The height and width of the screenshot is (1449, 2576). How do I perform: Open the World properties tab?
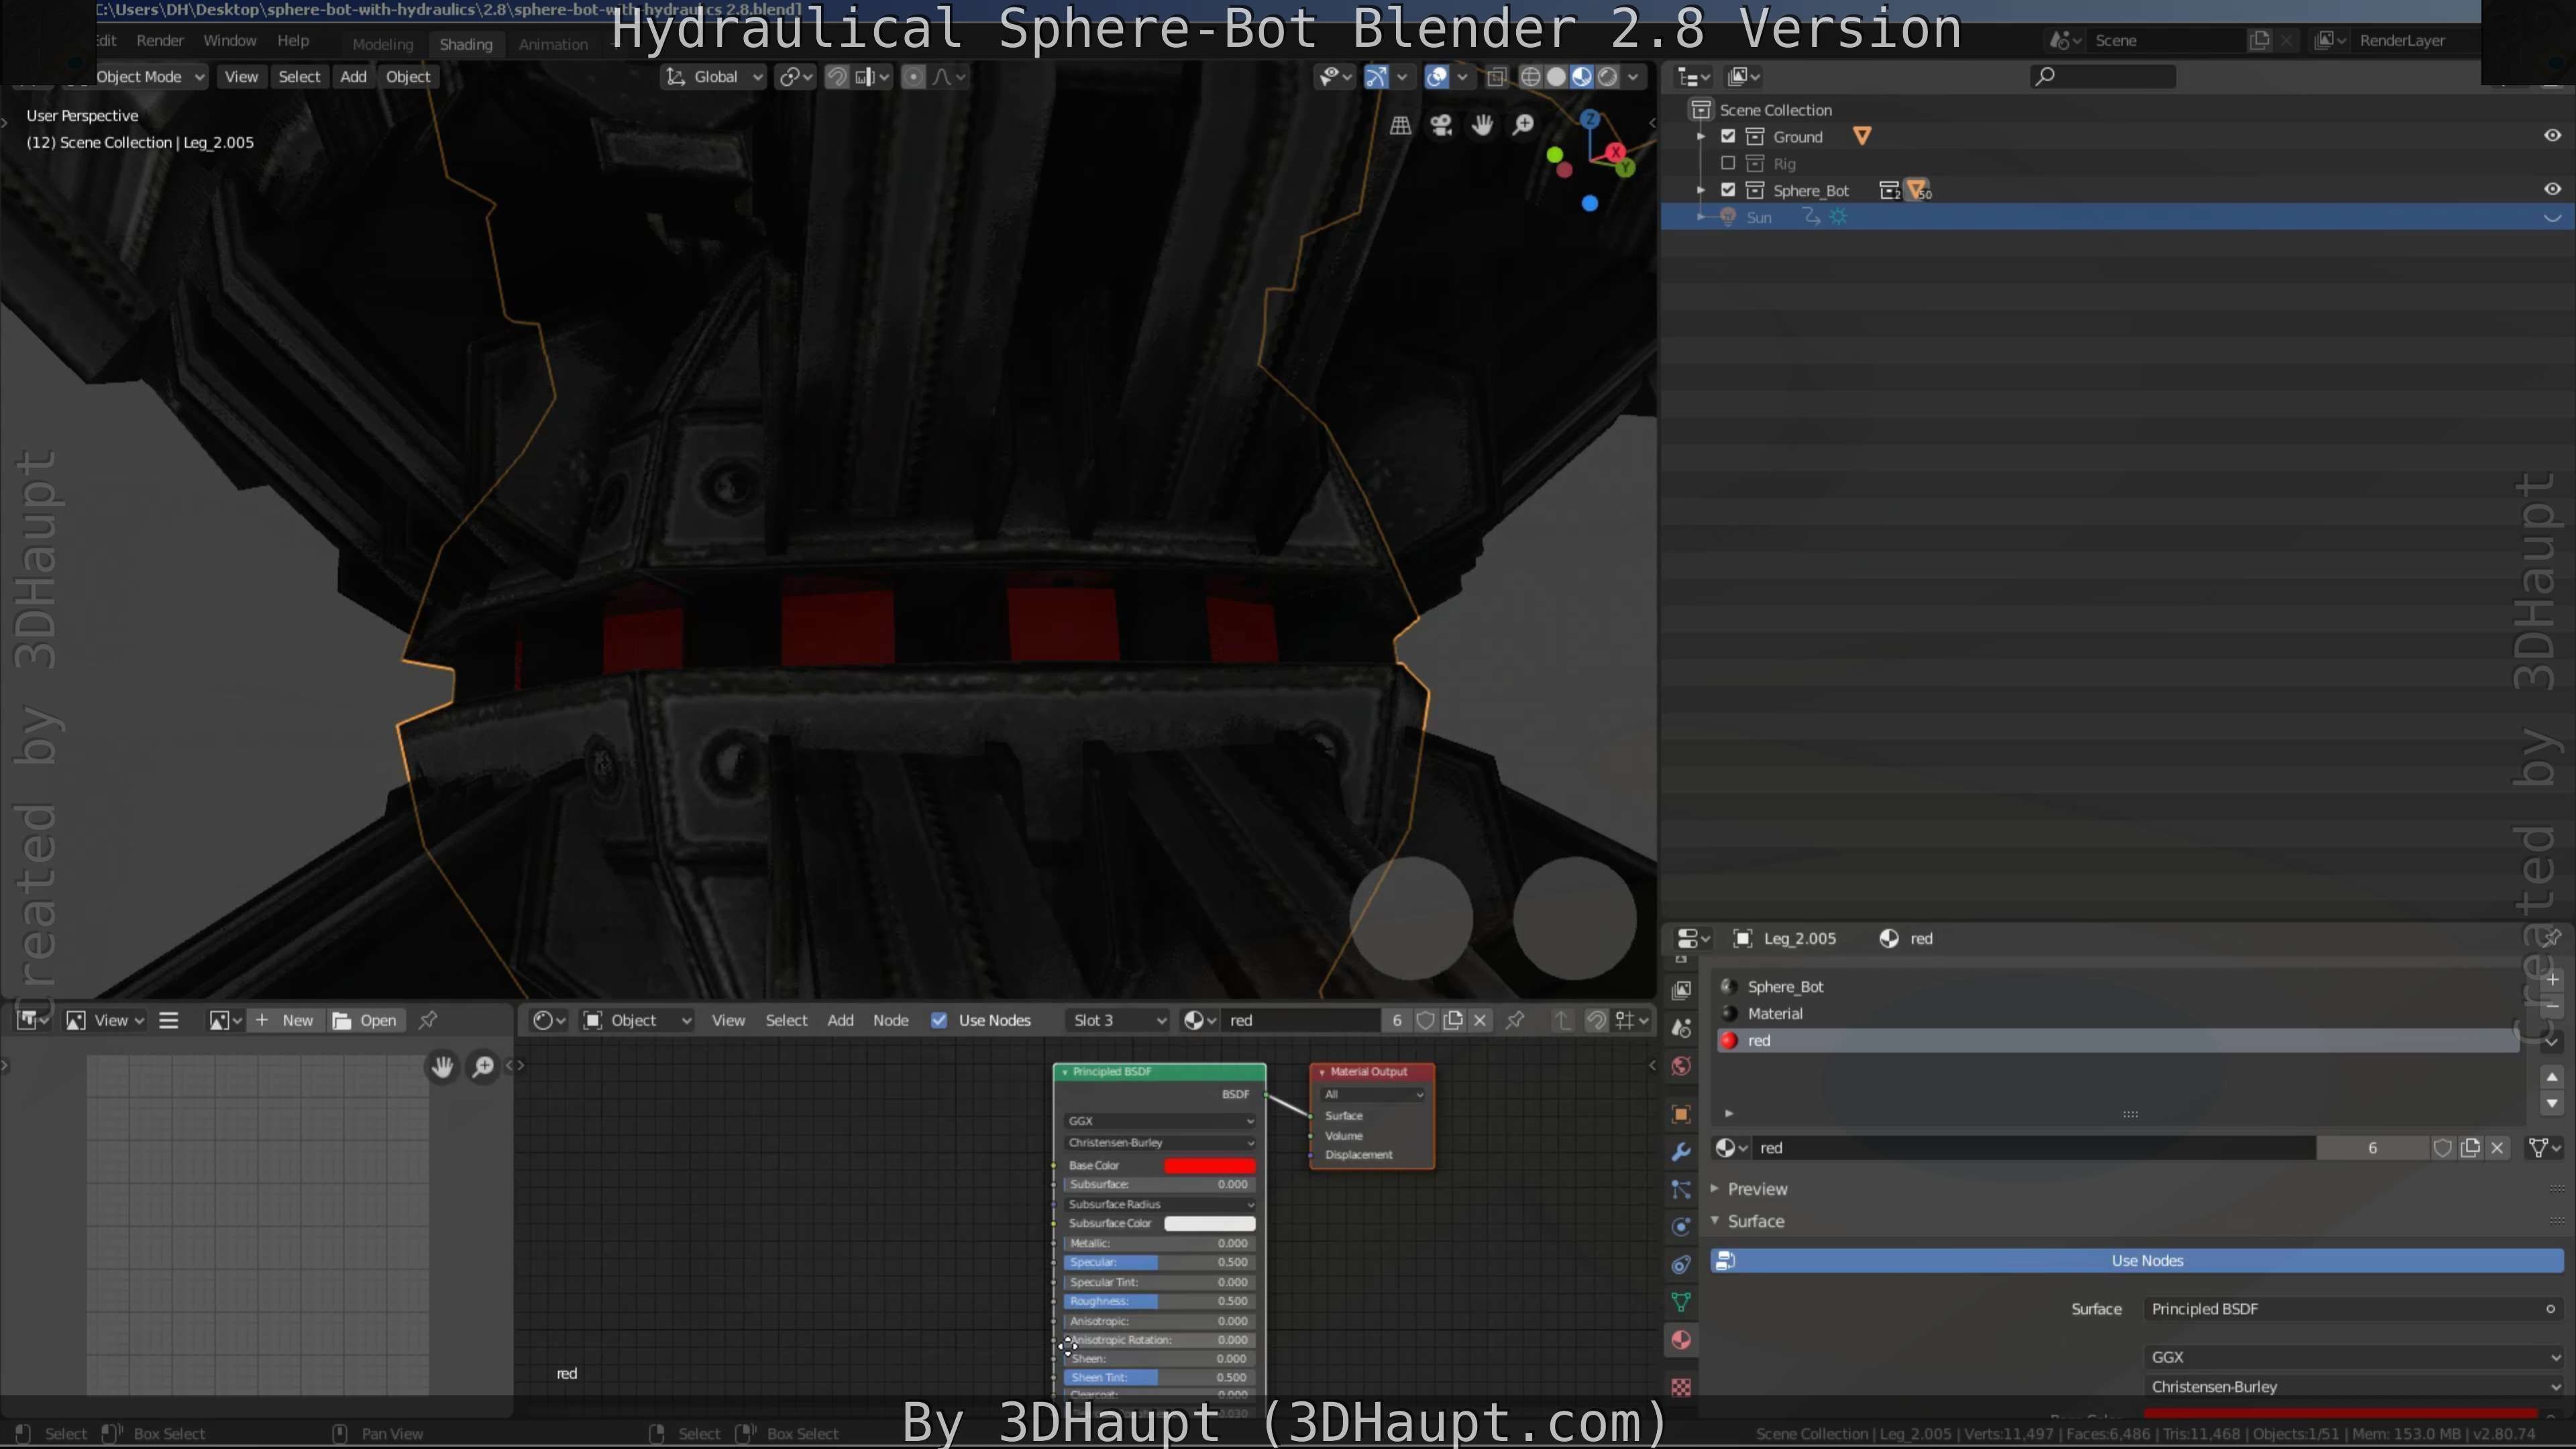pyautogui.click(x=1681, y=1066)
